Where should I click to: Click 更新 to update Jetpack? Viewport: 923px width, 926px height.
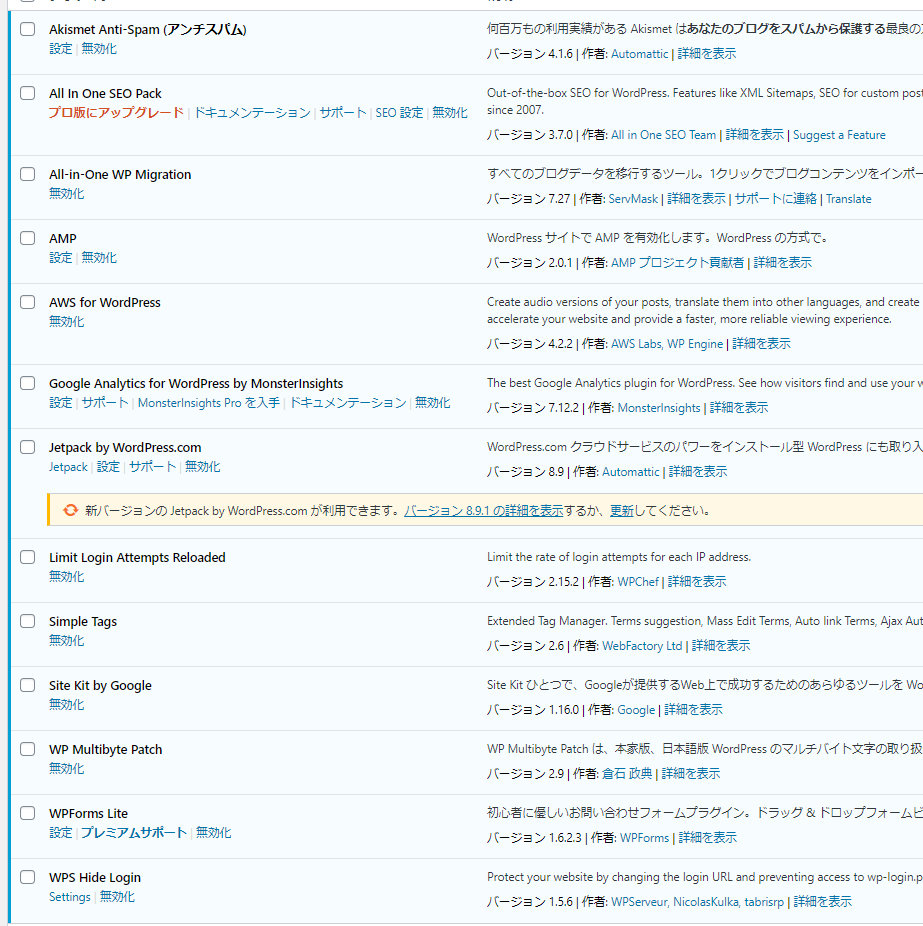621,511
